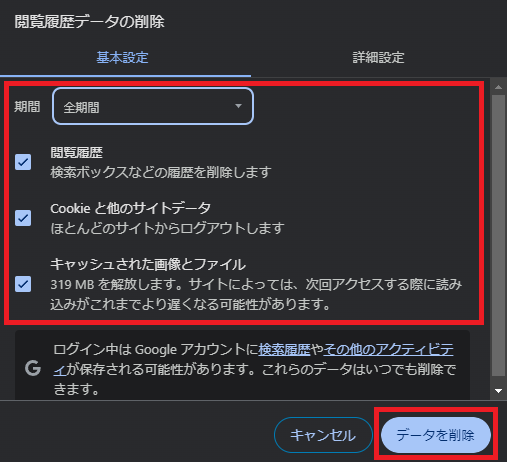Click the scrollbar down arrow
Screen dimensions: 507x462
(498, 391)
